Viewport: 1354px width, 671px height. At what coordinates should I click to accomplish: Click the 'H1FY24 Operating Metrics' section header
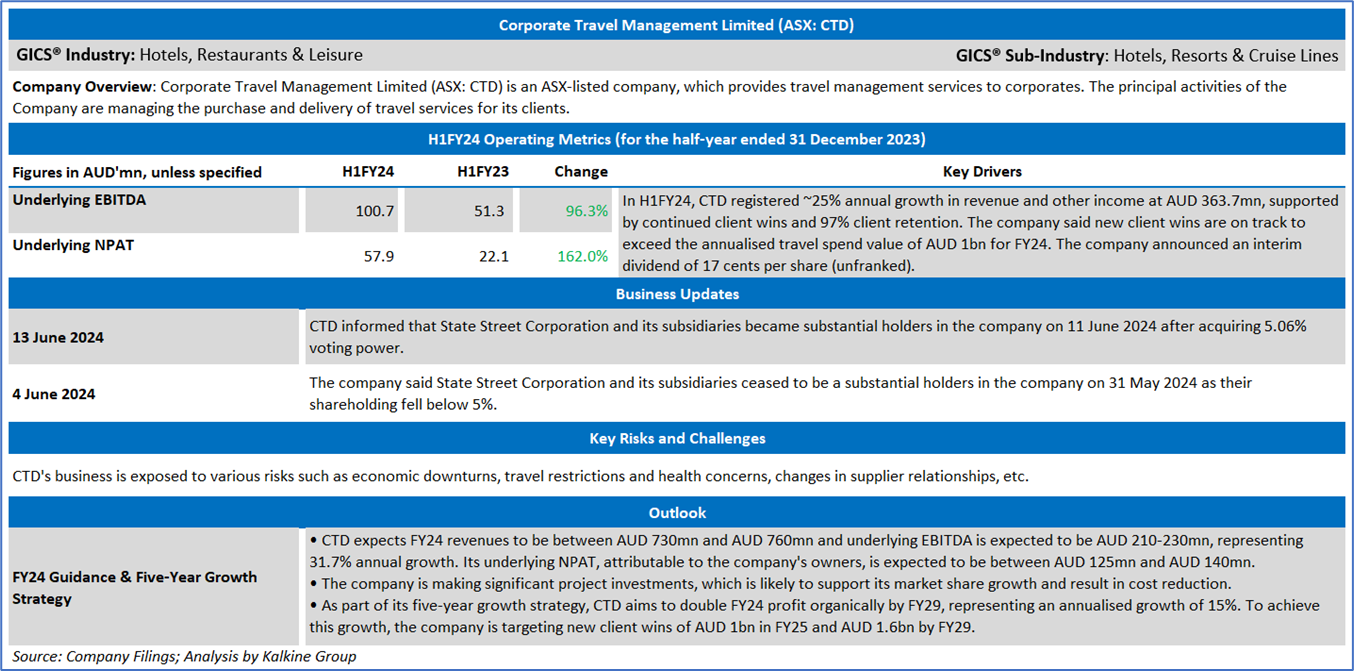[x=676, y=139]
